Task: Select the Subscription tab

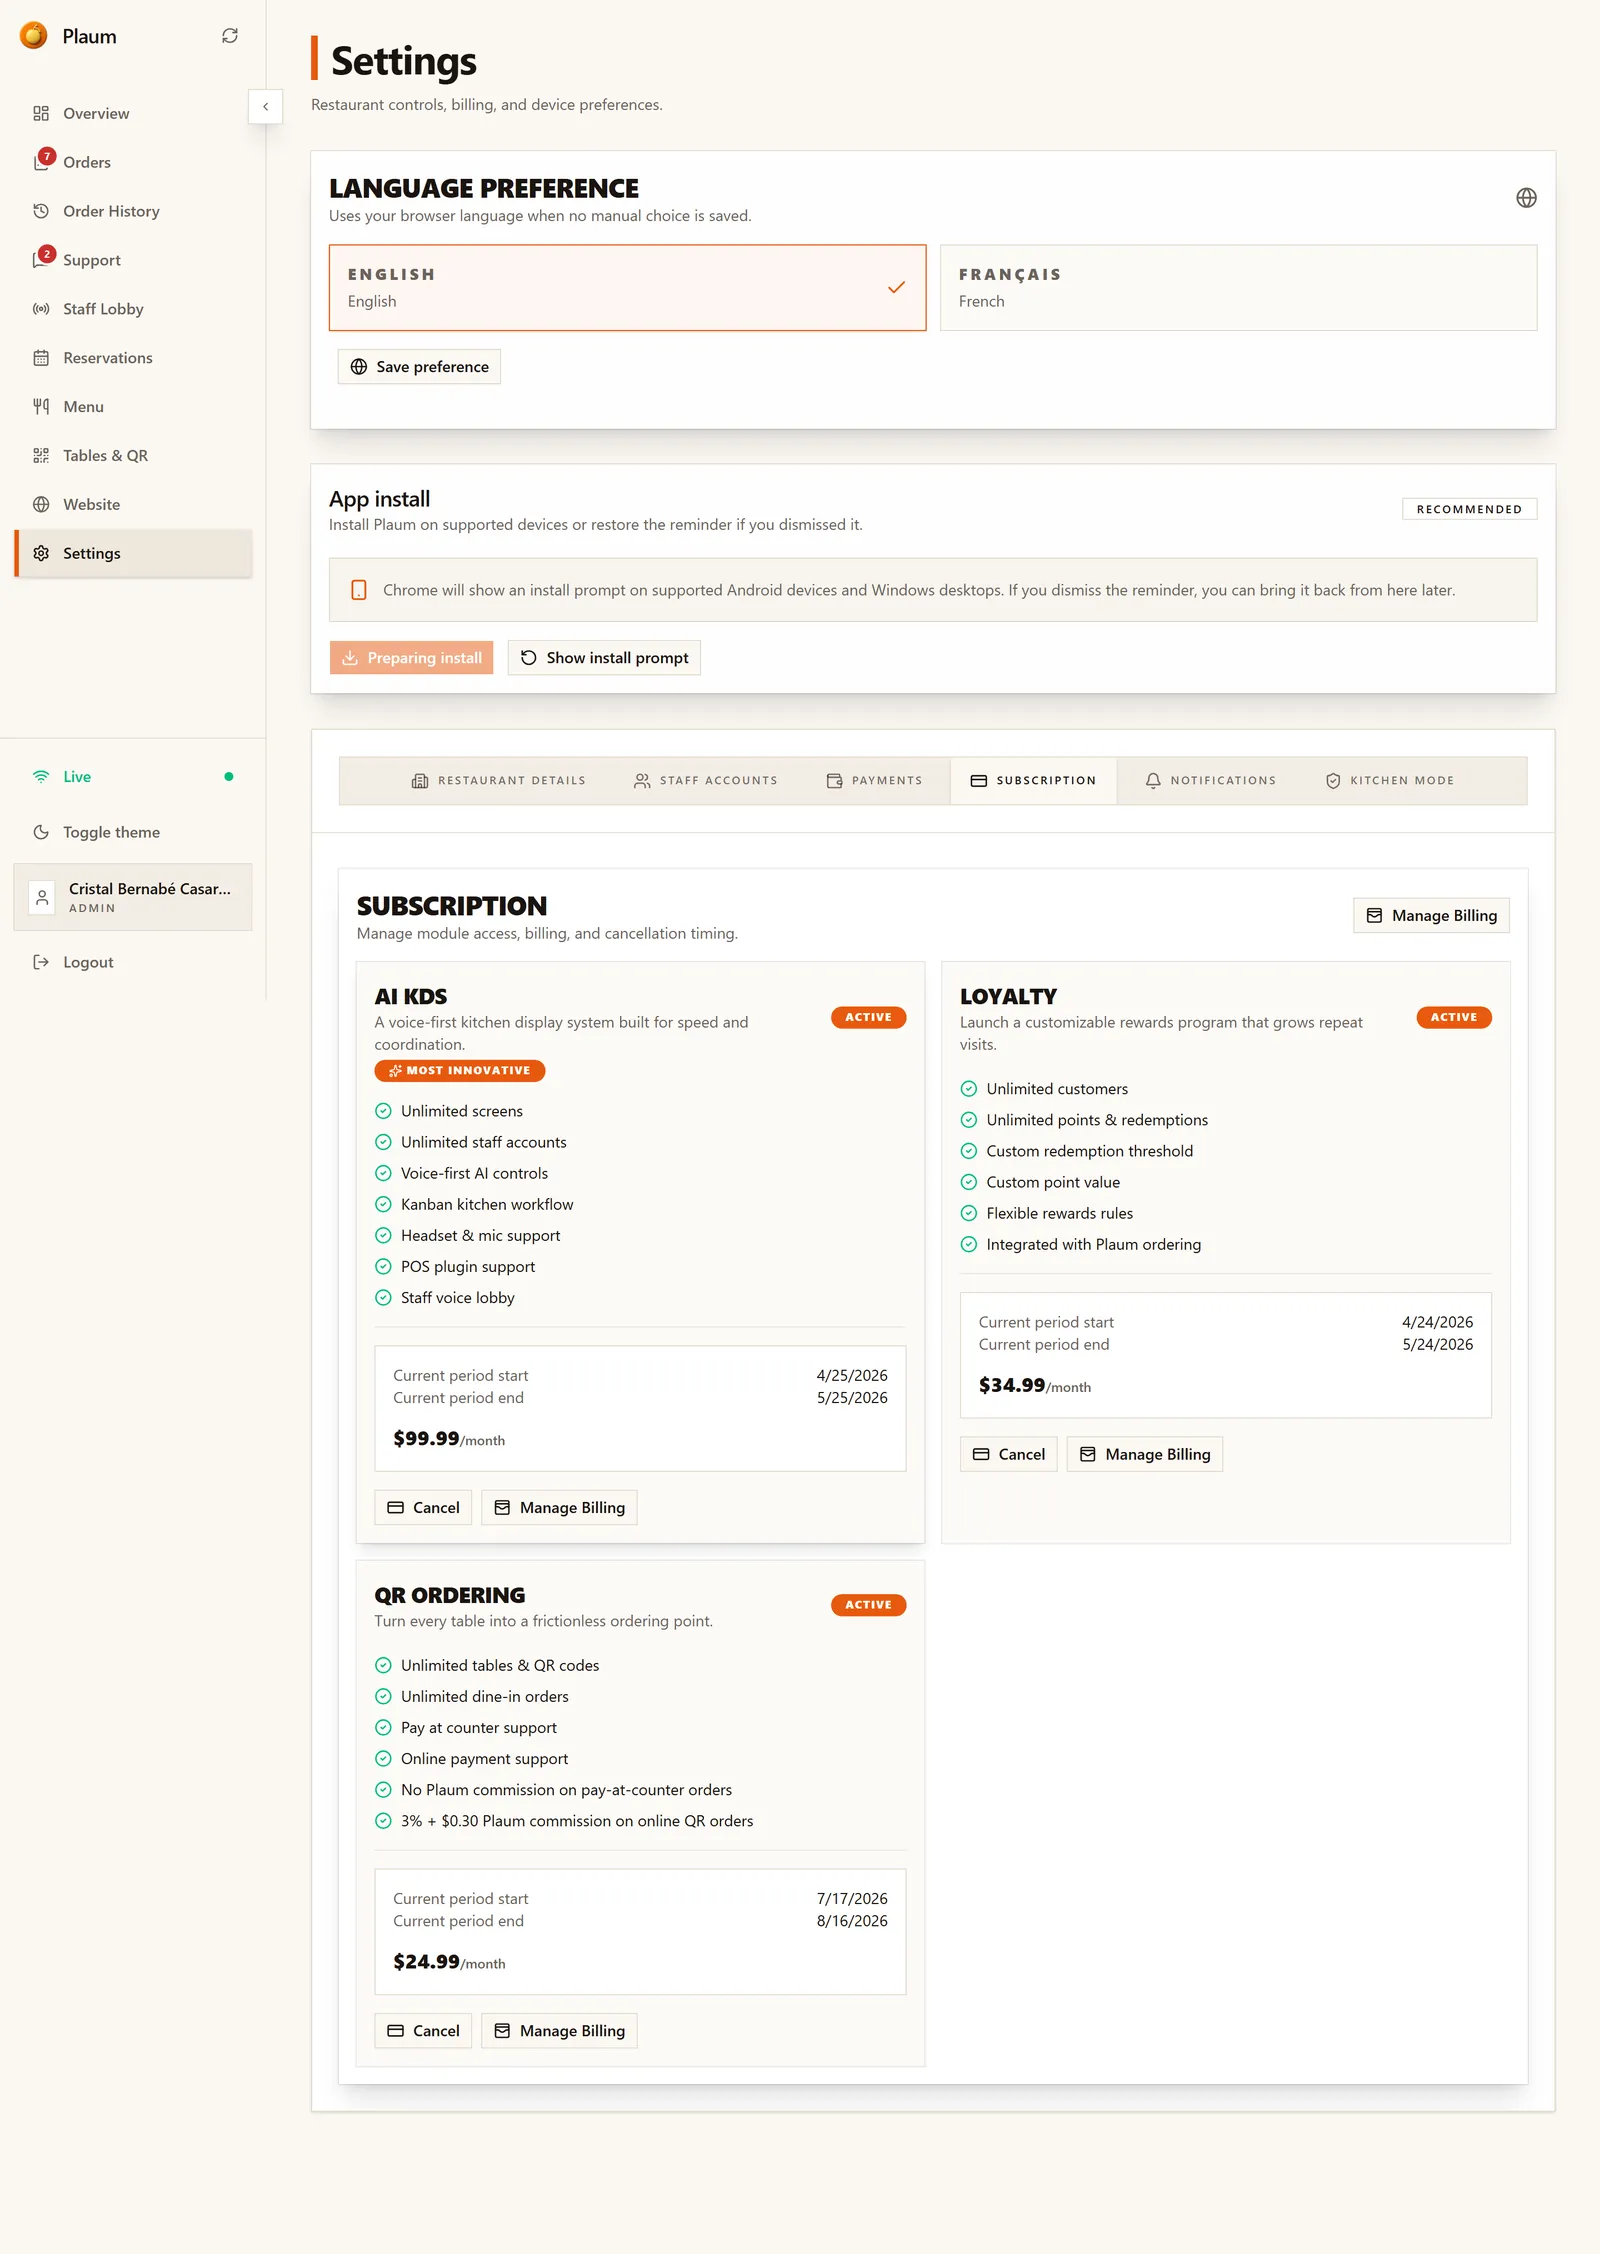Action: pos(1033,781)
